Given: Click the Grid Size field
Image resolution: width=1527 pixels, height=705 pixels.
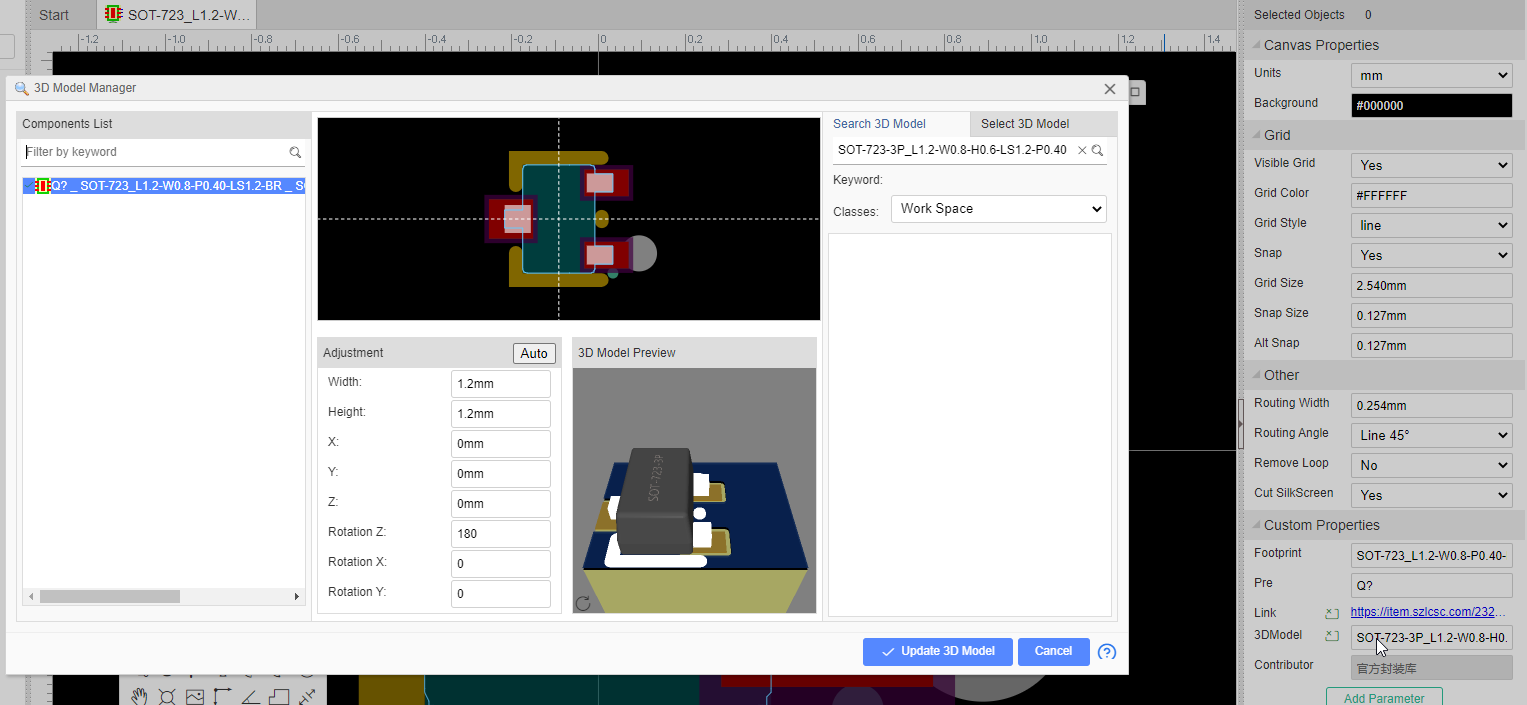Looking at the screenshot, I should pos(1431,285).
